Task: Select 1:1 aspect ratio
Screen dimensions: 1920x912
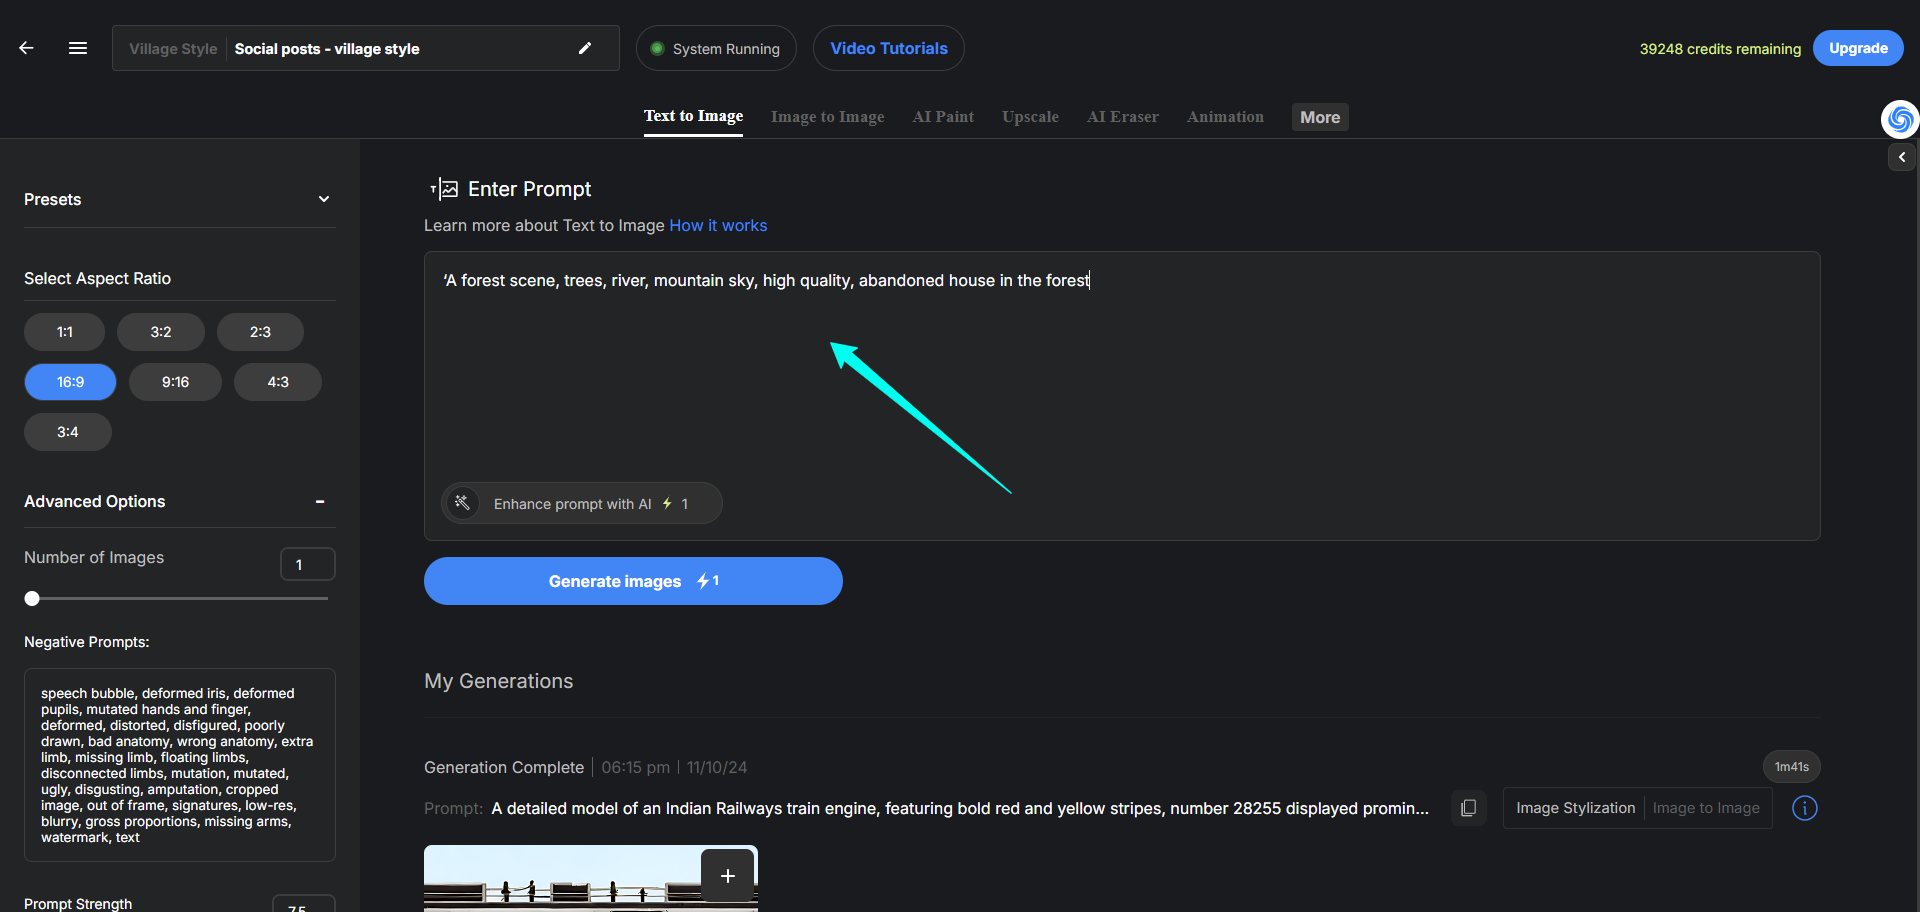Action: 65,332
